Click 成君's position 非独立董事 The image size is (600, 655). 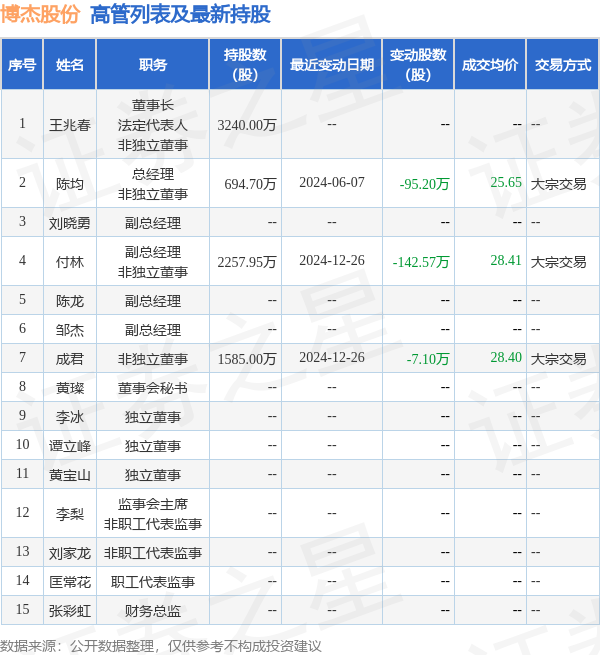[x=153, y=358]
